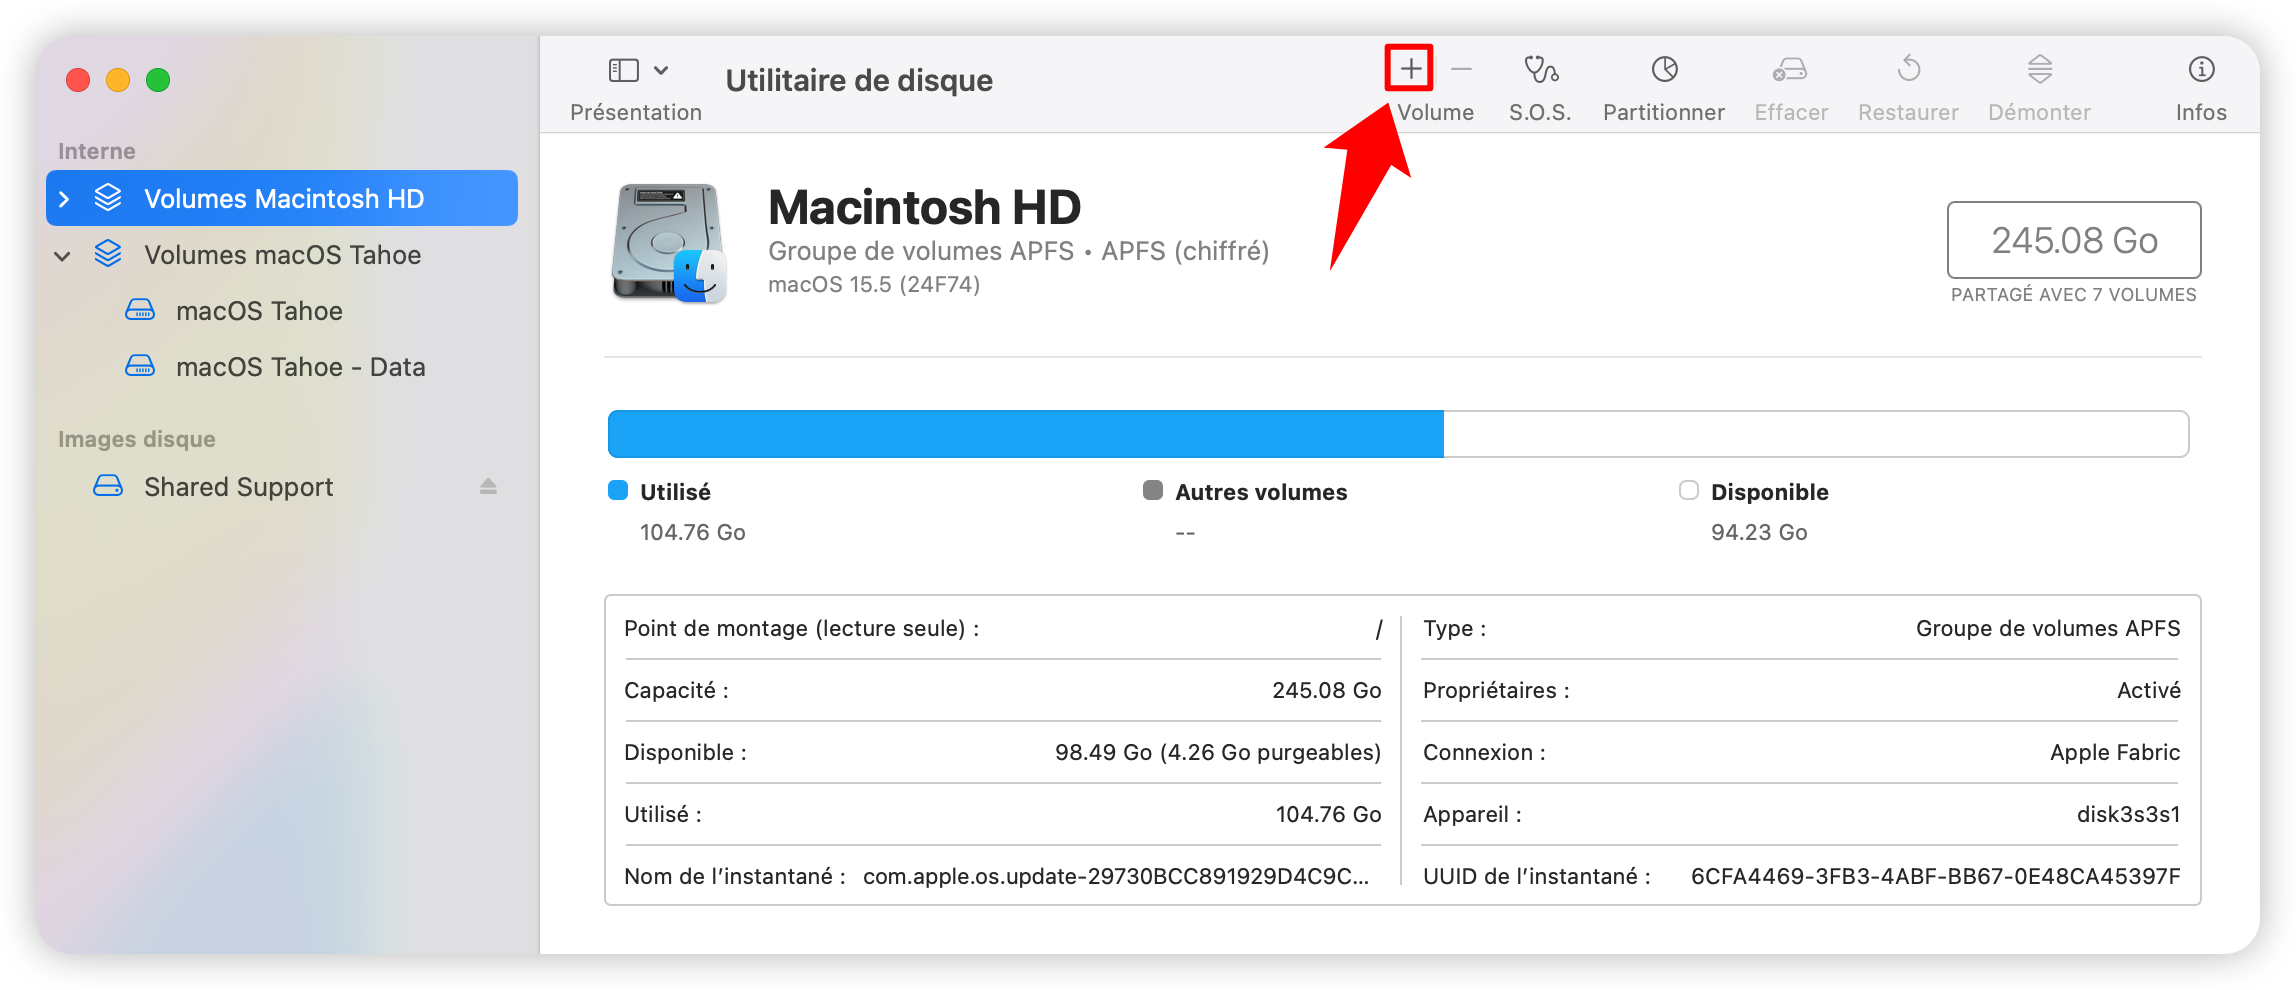Click the white Disponible legend swatch
2296x990 pixels.
[x=1689, y=490]
